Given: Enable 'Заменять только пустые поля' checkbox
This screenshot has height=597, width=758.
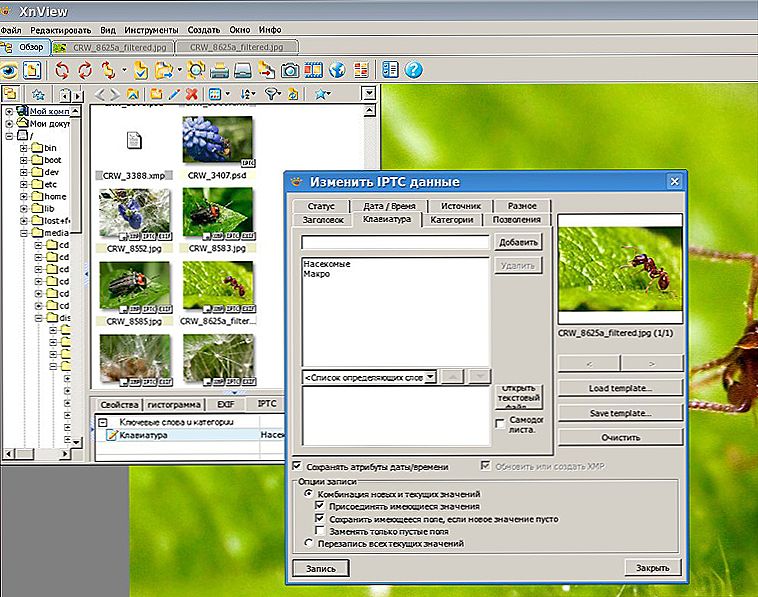Looking at the screenshot, I should pyautogui.click(x=320, y=531).
